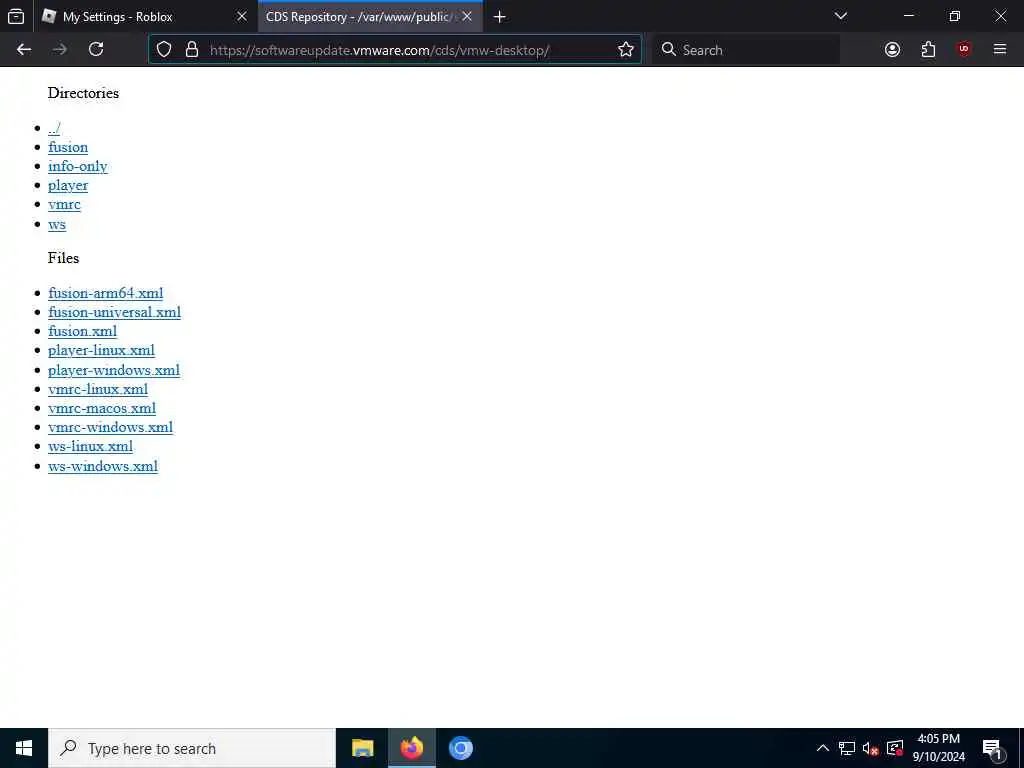Image resolution: width=1024 pixels, height=768 pixels.
Task: Show hidden system tray icons
Action: point(823,748)
